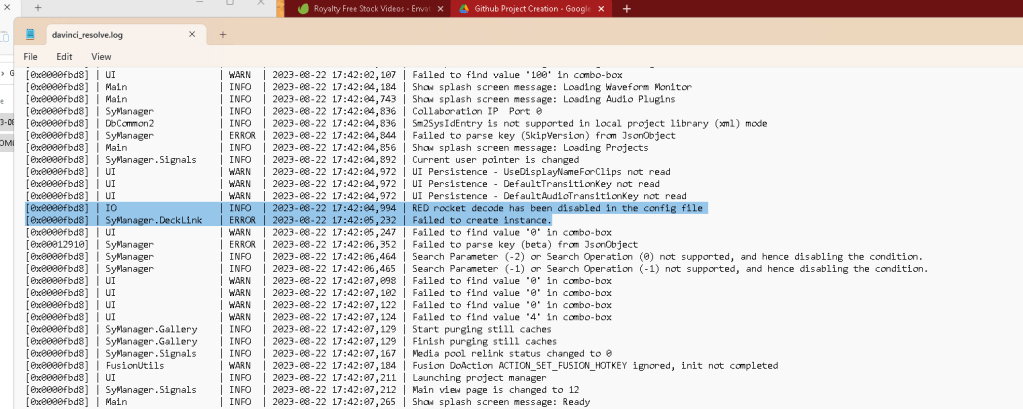Screen dimensions: 1023x409
Task: Click highlighted 'Failed to create instance.' message
Action: (481, 220)
